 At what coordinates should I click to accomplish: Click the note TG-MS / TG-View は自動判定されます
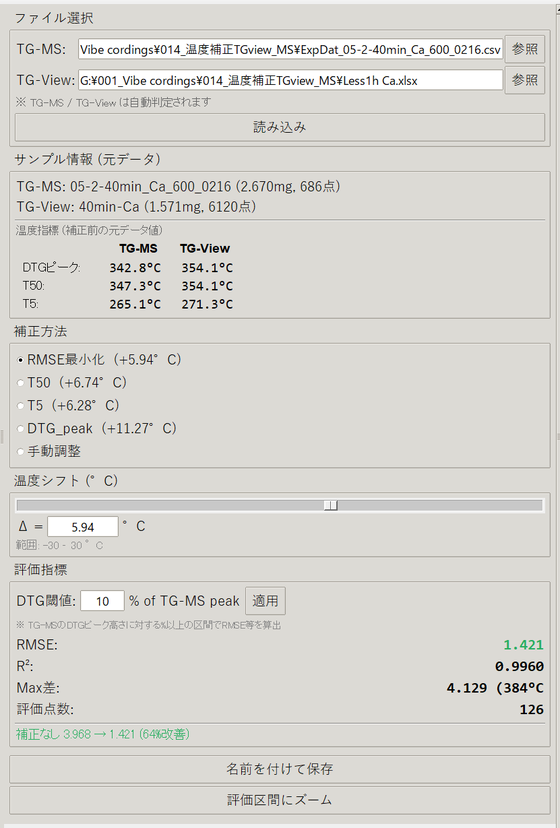[x=113, y=102]
